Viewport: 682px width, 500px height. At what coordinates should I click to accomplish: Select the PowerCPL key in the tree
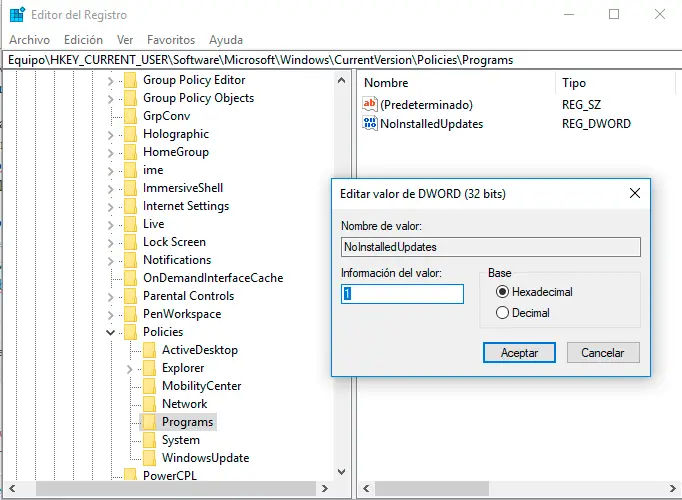[170, 476]
